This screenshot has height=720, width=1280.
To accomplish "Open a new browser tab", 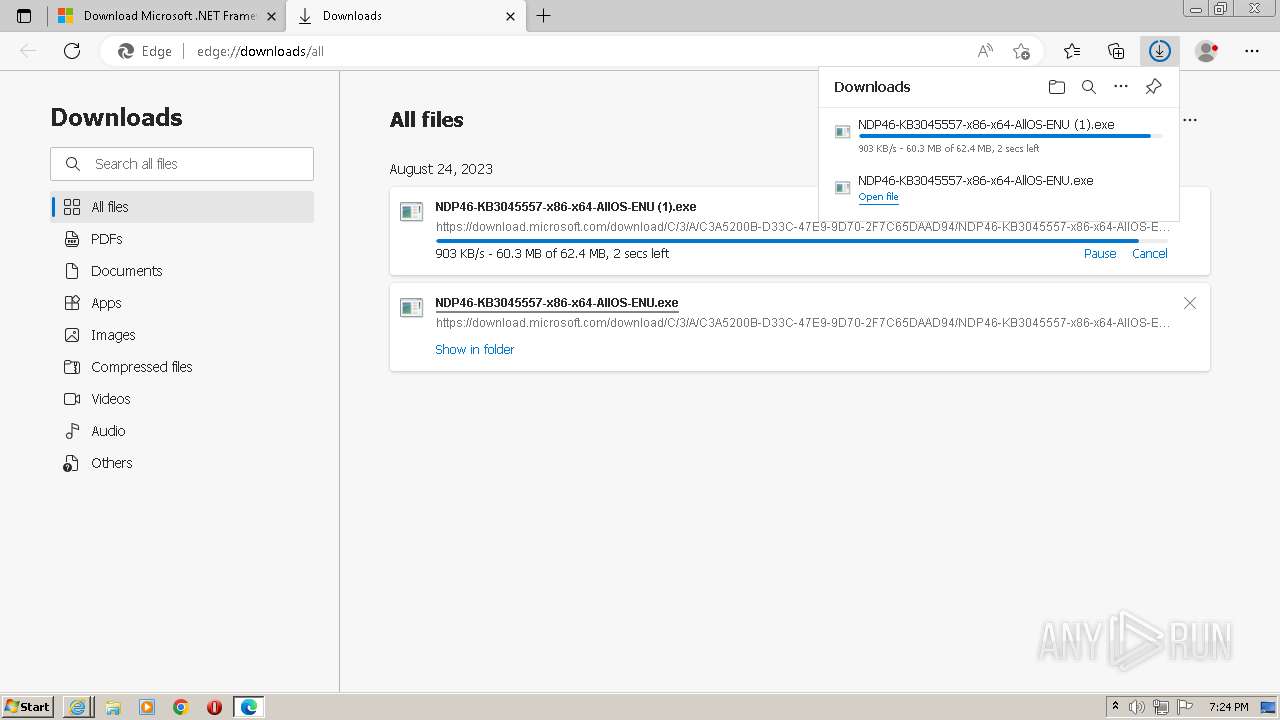I will (x=544, y=16).
